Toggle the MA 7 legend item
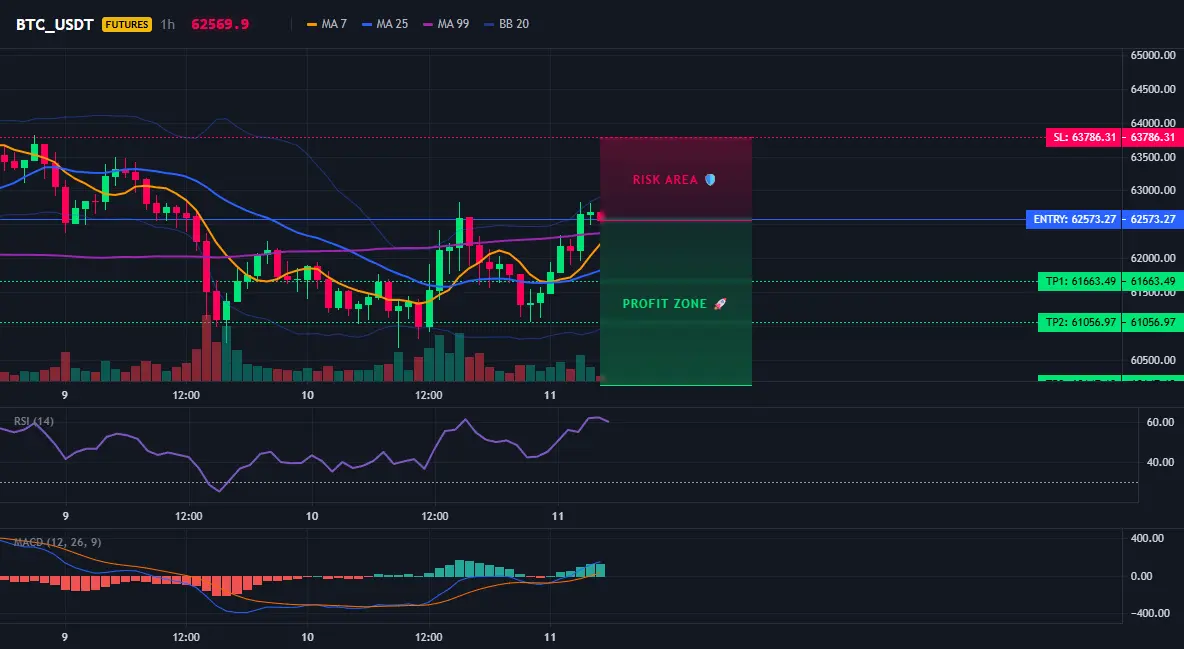This screenshot has height=649, width=1184. [x=327, y=24]
